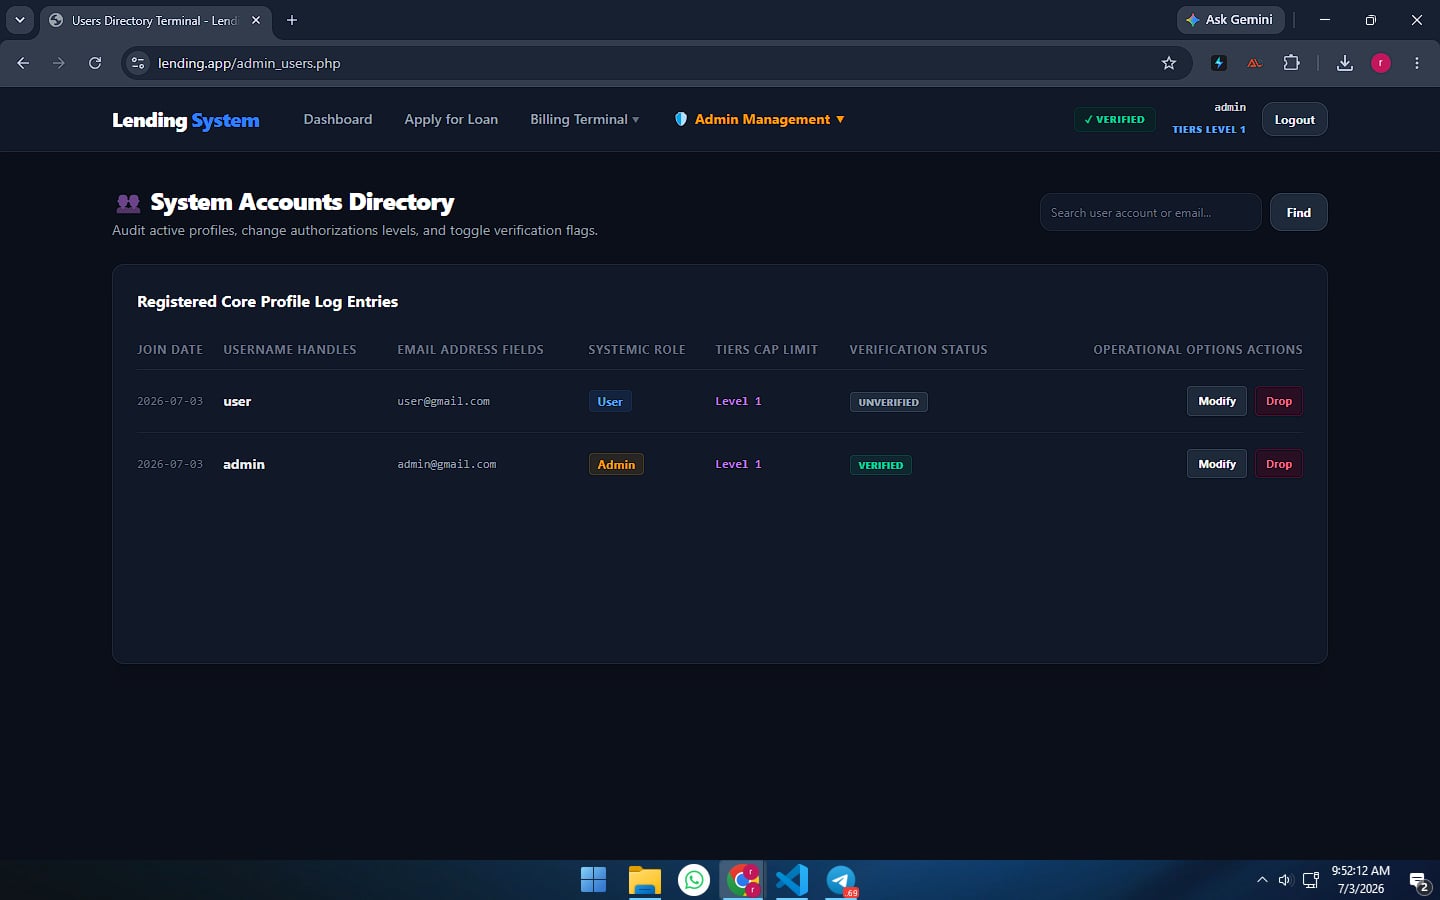Open the Chrome profile avatar
Screen dimensions: 1440x900
1381,63
